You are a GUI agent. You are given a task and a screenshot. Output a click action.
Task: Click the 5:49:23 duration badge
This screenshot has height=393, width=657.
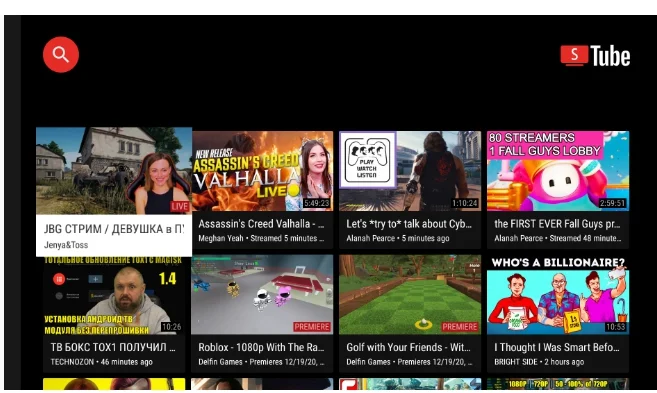(317, 203)
